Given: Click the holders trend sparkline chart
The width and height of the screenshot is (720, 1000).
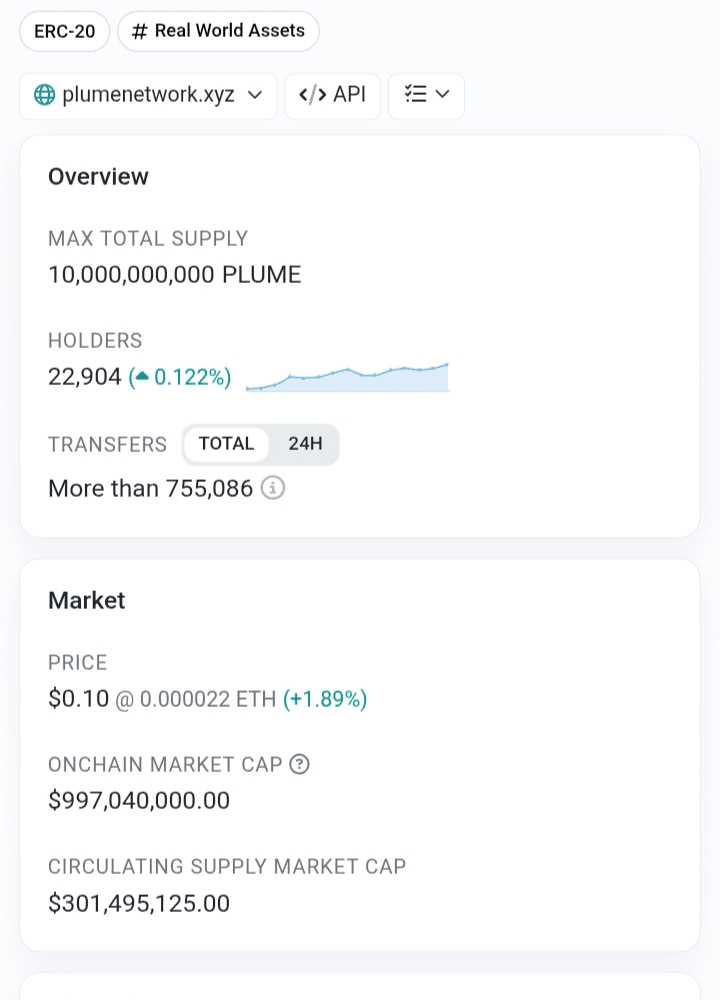Looking at the screenshot, I should coord(347,378).
